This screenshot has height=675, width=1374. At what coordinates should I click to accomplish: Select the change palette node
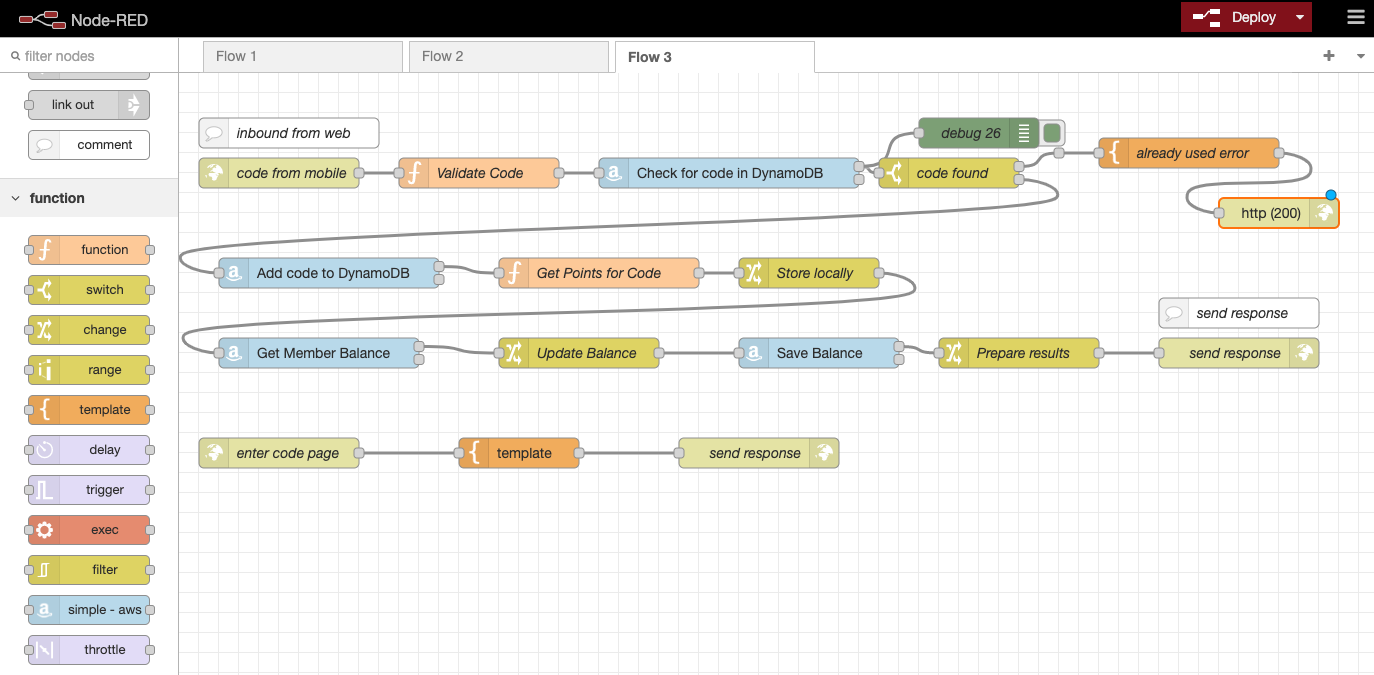click(x=89, y=330)
